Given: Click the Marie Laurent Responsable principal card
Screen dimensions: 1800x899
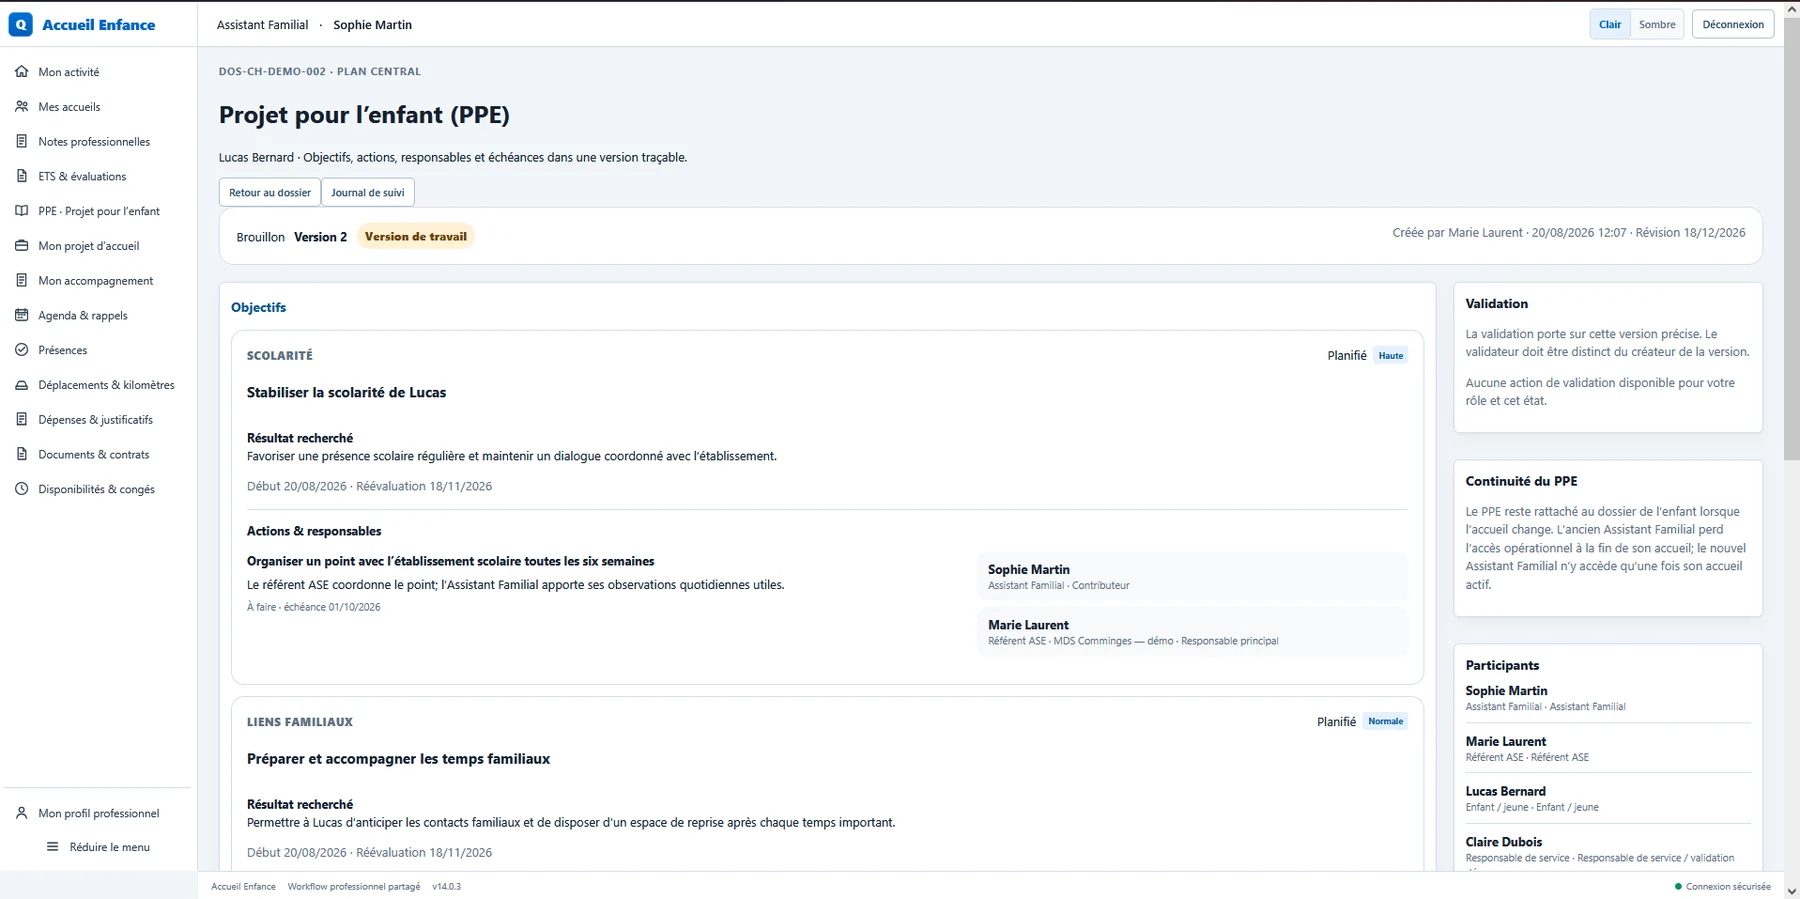Looking at the screenshot, I should pyautogui.click(x=1192, y=632).
